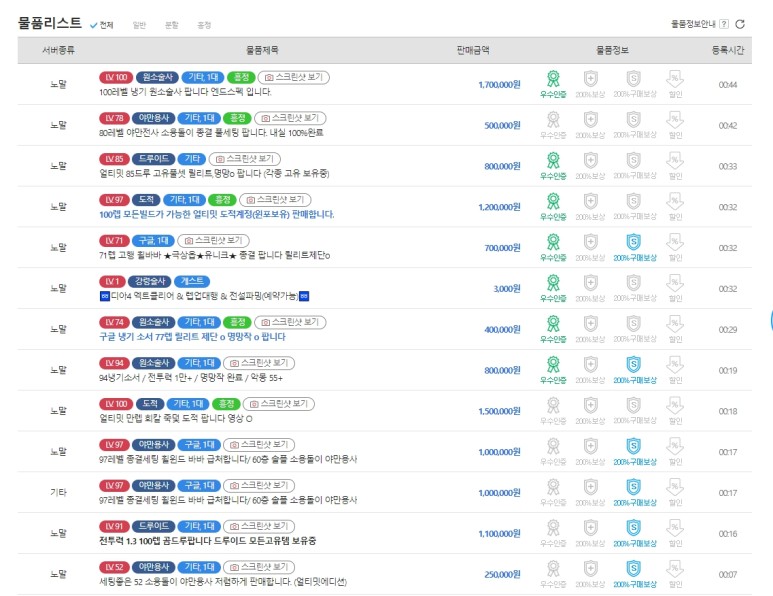The height and width of the screenshot is (596, 773).
Task: Click 우수인증 icon in 1,500,000원 row
Action: point(553,406)
